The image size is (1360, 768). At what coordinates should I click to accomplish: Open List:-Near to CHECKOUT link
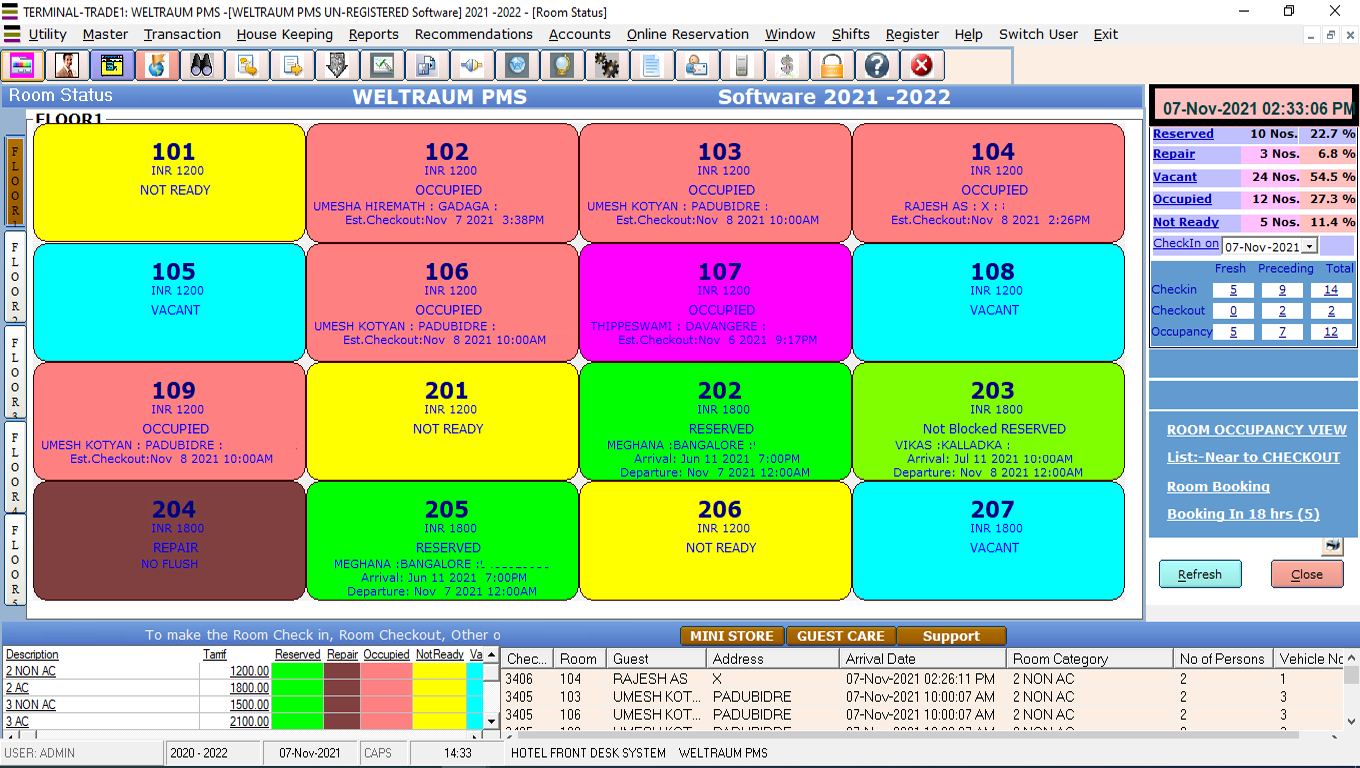point(1254,457)
